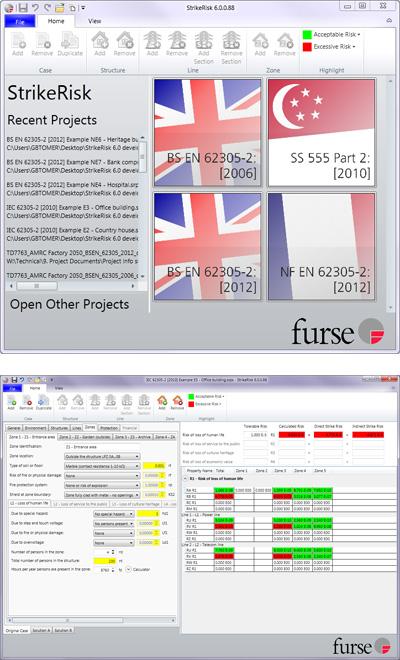Click the save icon in lower window title bar
The image size is (400, 660).
pos(15,380)
